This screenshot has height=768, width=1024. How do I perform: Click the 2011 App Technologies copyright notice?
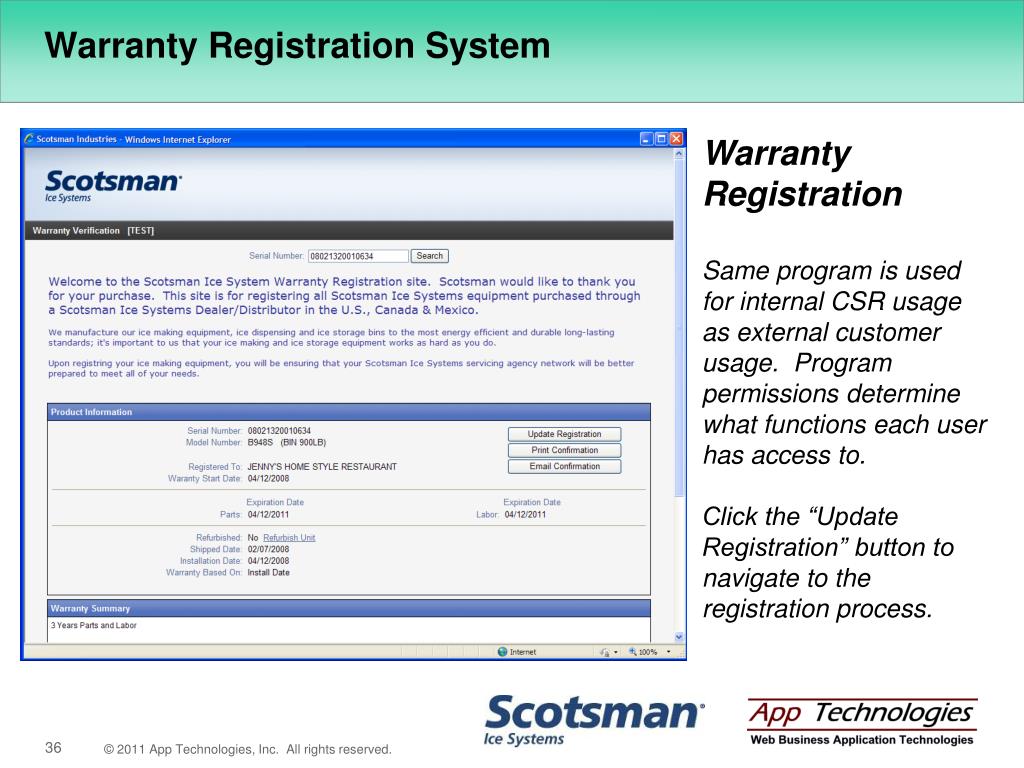coord(248,749)
